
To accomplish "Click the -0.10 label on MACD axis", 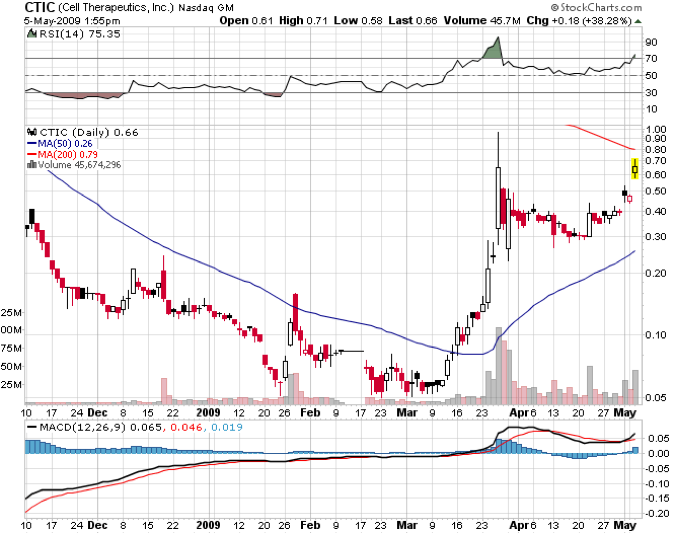I will click(x=656, y=483).
